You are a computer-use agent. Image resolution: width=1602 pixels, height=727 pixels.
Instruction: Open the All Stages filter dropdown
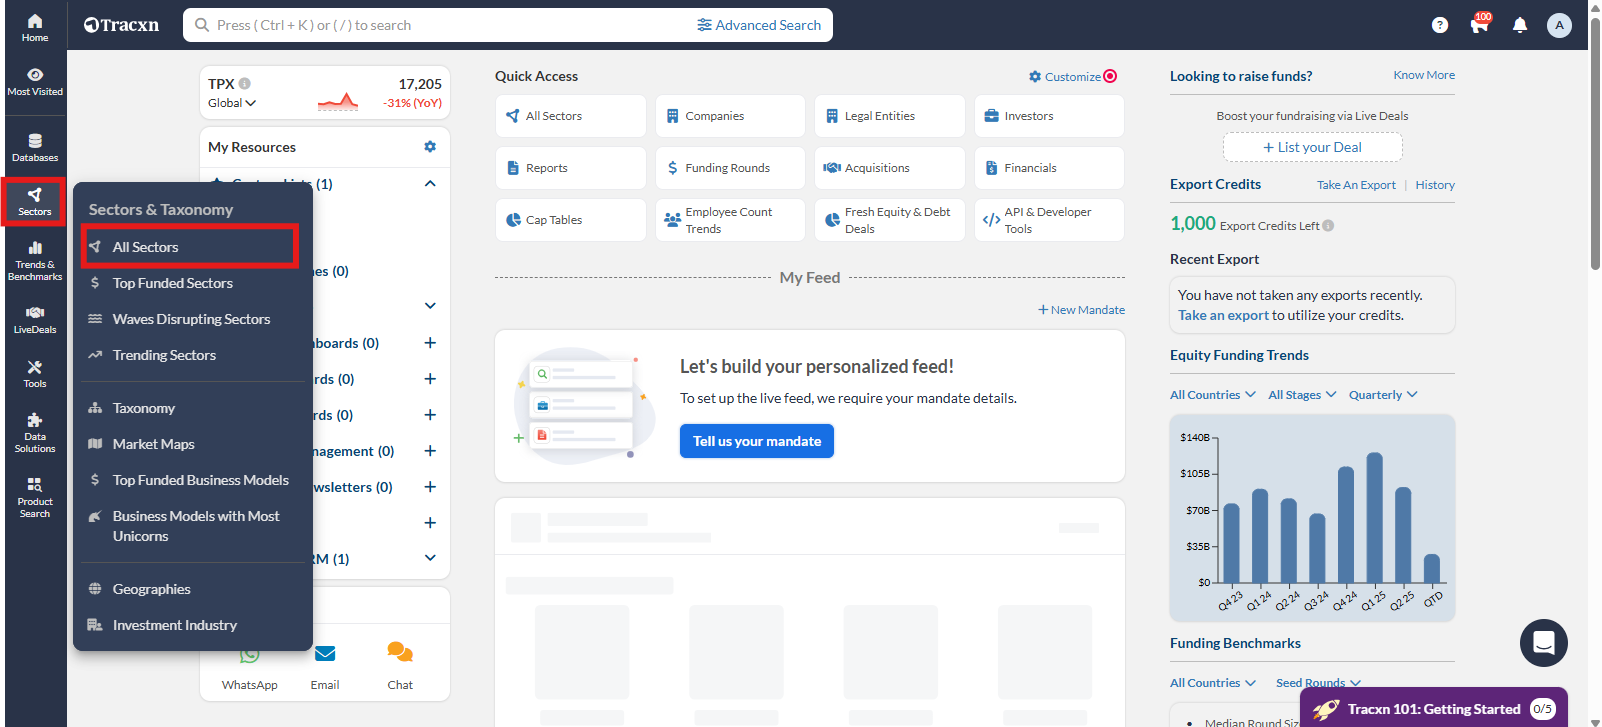1301,395
